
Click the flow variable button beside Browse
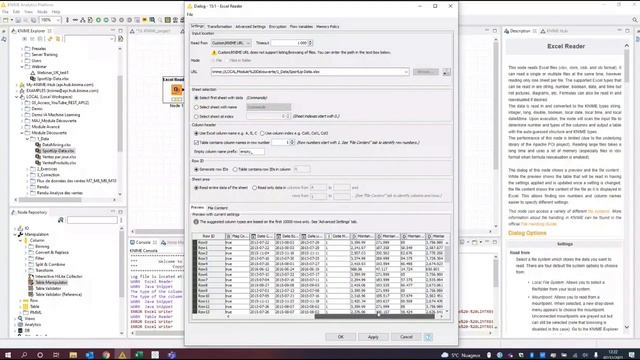[446, 72]
